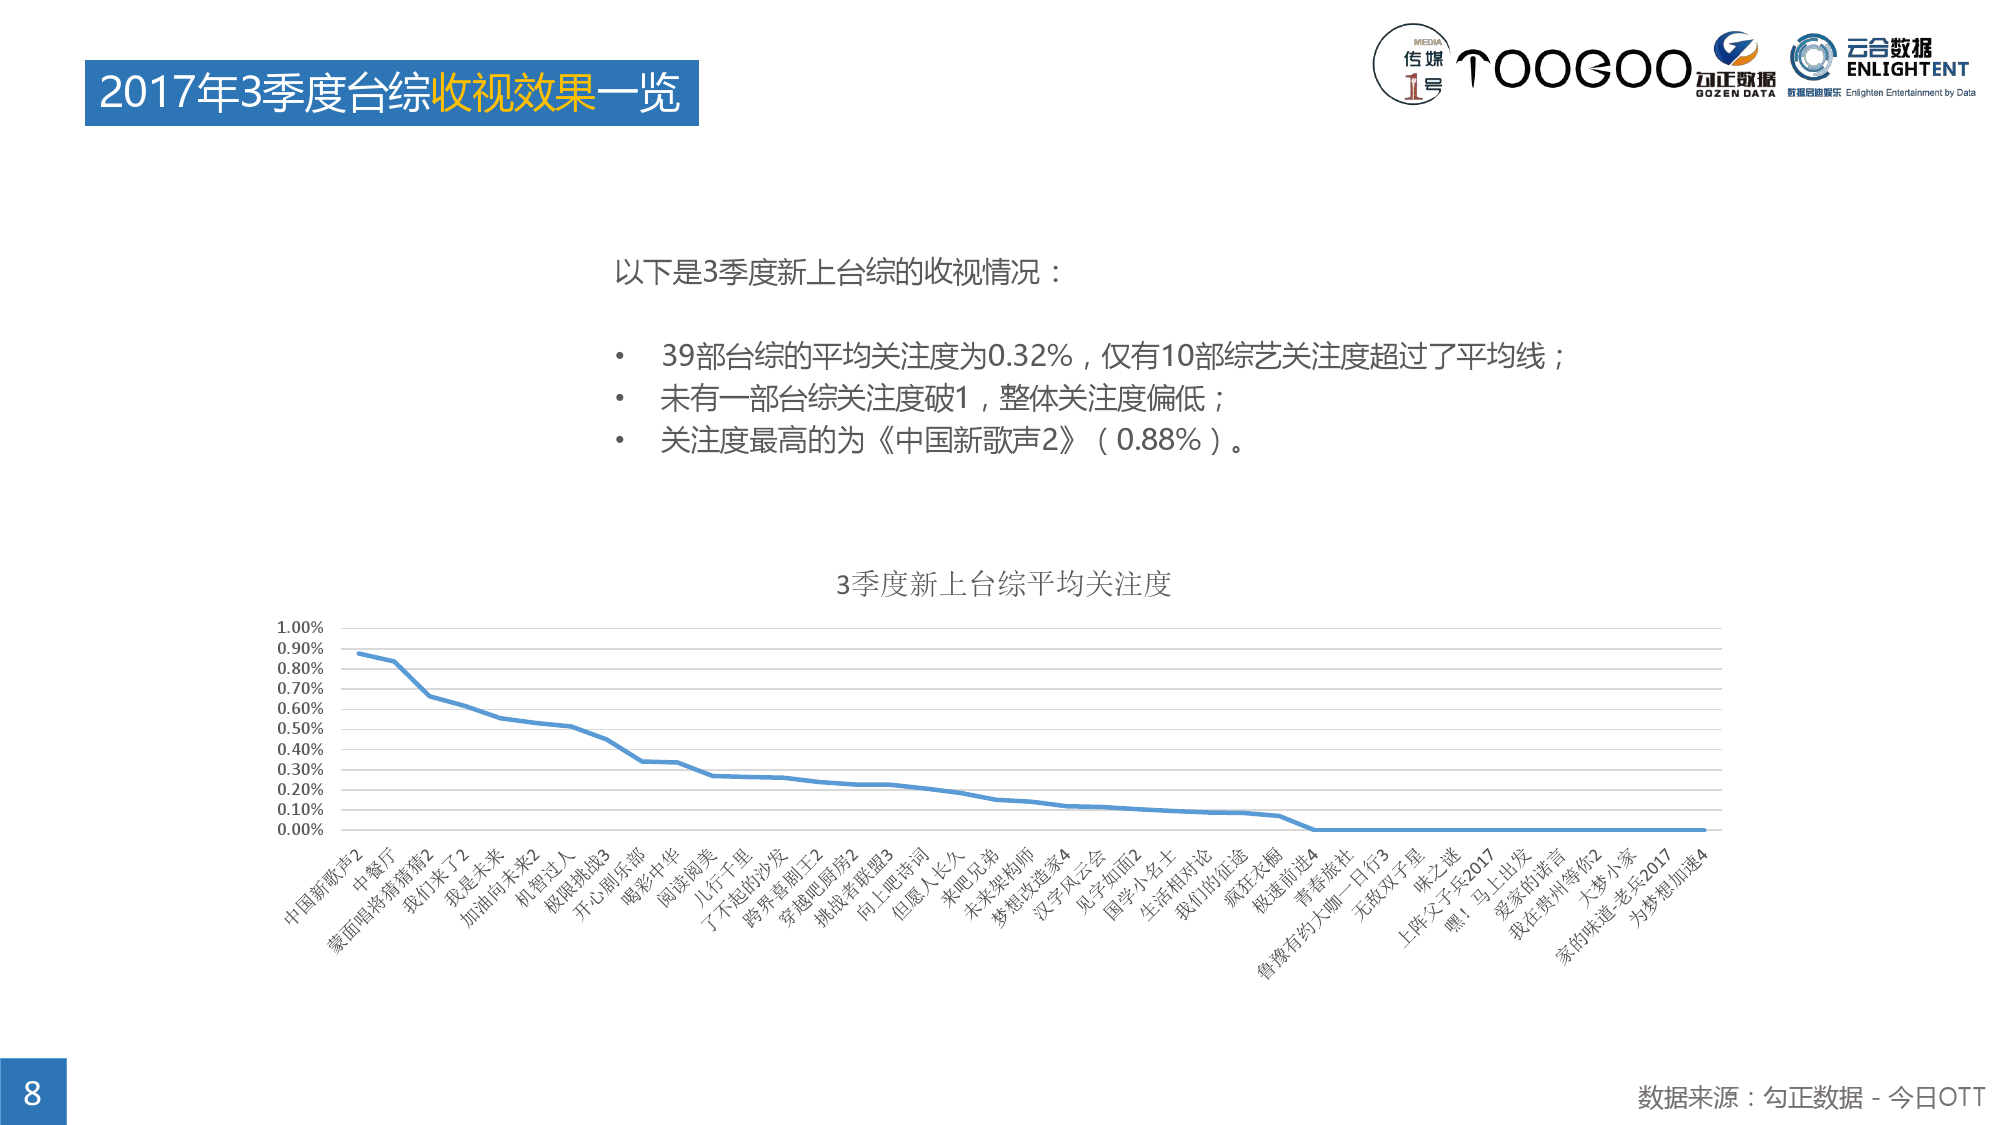Click the blue slide title banner
This screenshot has width=2000, height=1125.
[391, 93]
